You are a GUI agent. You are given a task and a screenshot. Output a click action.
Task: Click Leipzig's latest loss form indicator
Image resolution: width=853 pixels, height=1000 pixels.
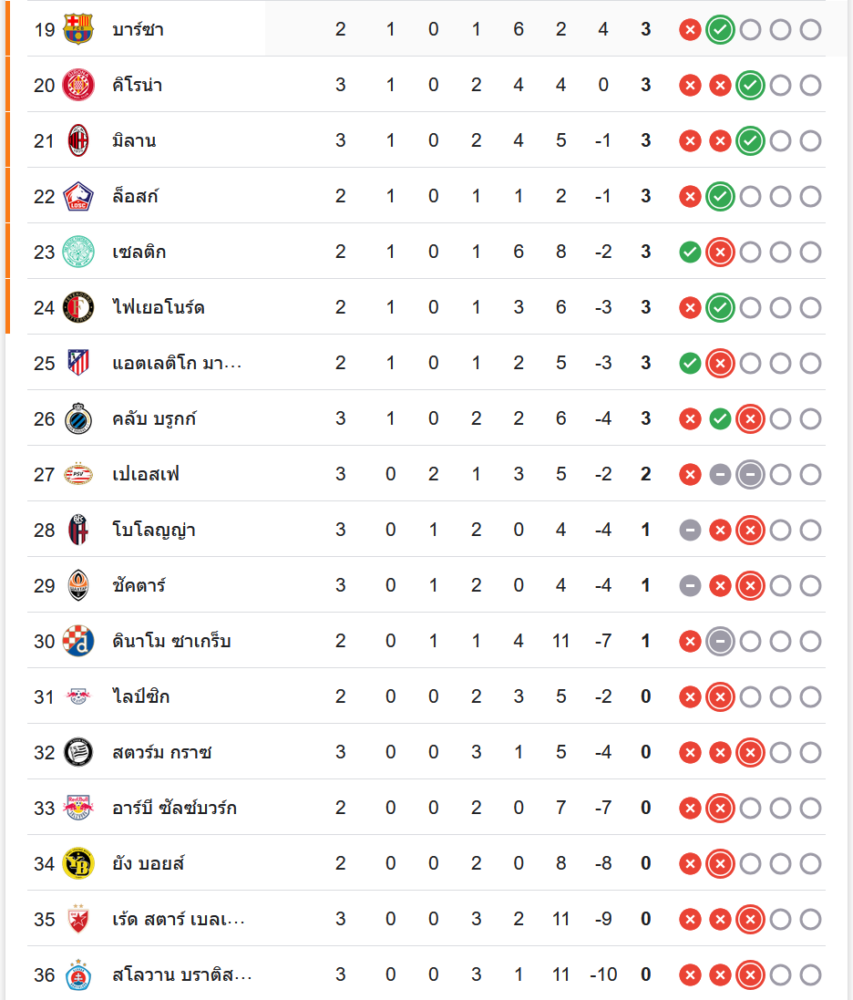point(719,696)
